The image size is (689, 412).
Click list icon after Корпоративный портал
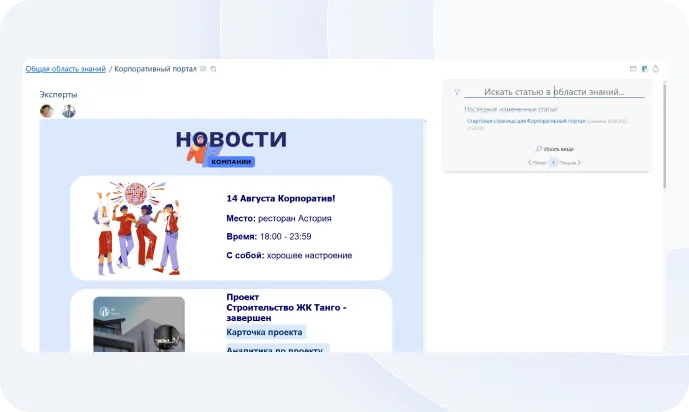tap(203, 69)
